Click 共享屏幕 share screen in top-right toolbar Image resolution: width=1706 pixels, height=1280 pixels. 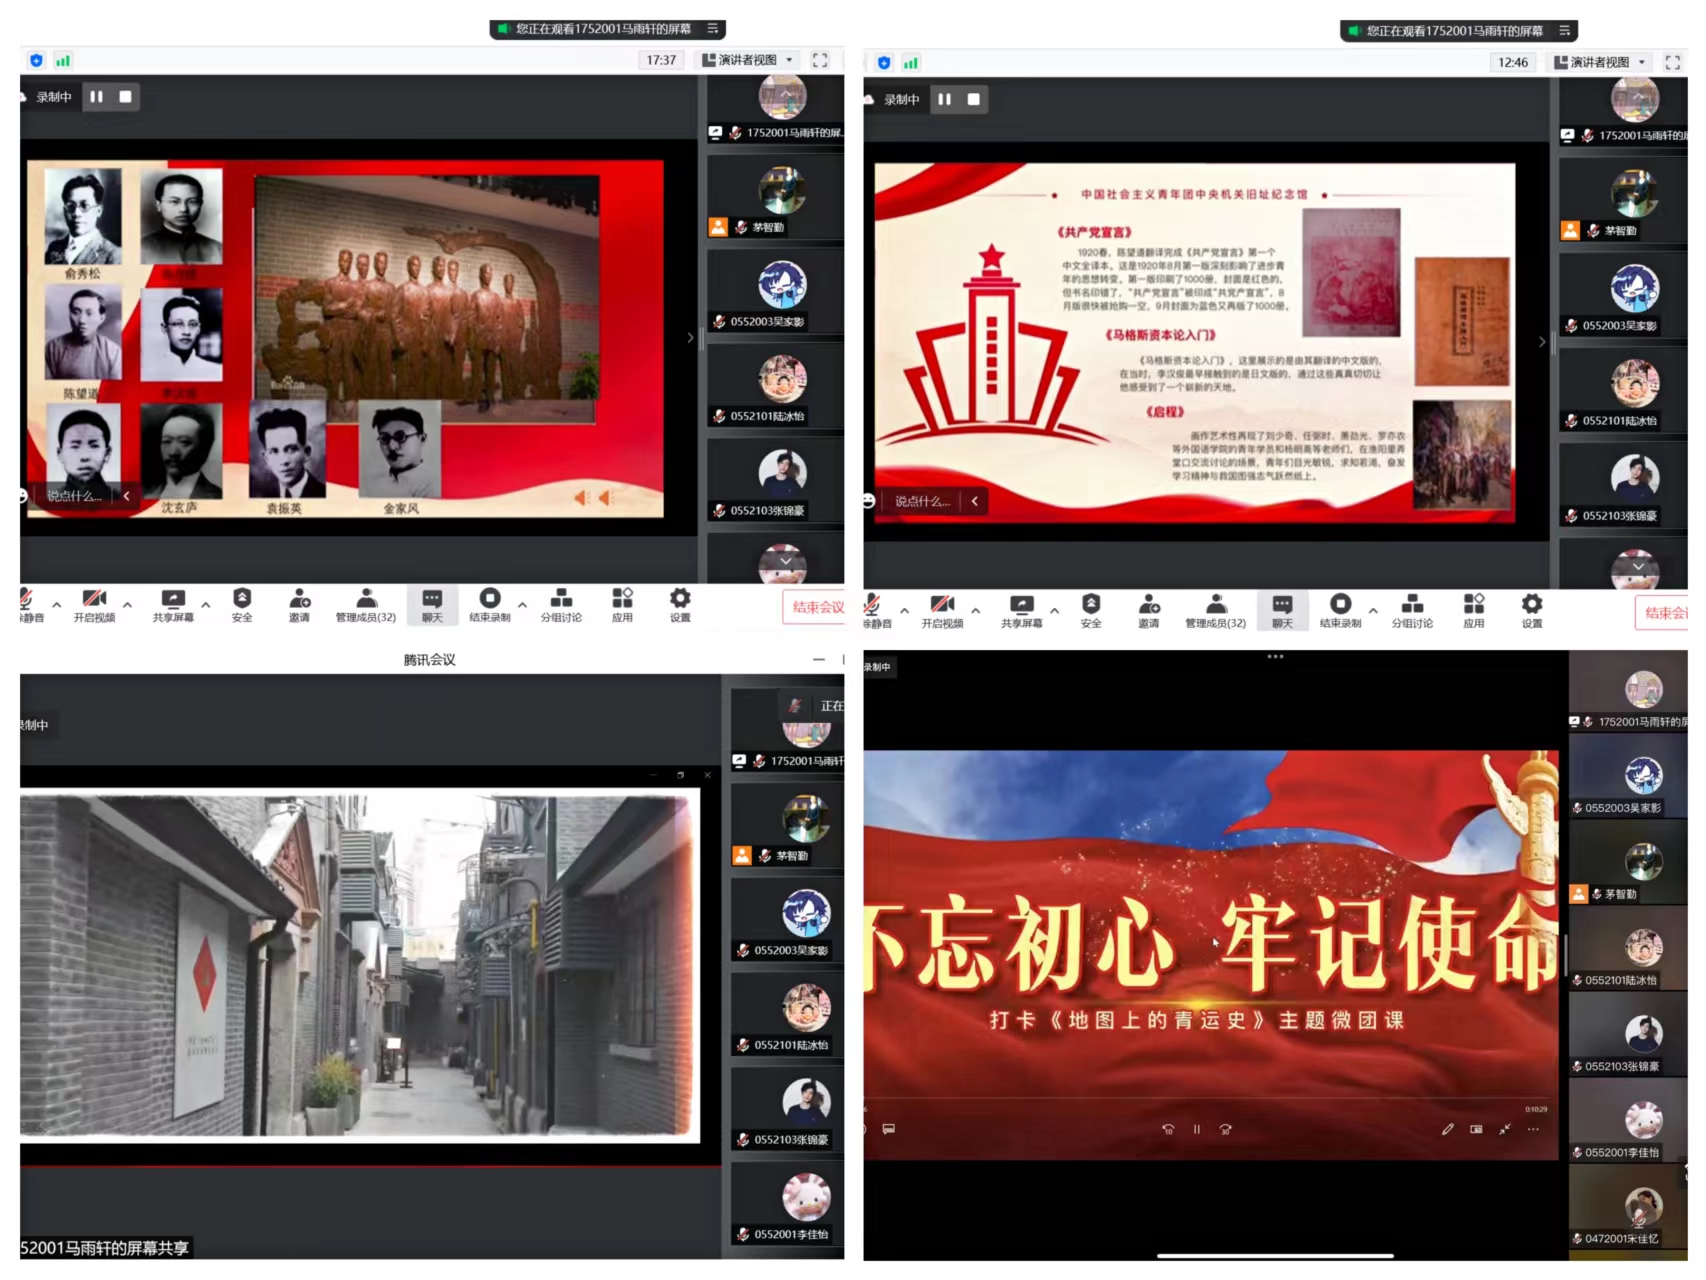coord(1021,608)
